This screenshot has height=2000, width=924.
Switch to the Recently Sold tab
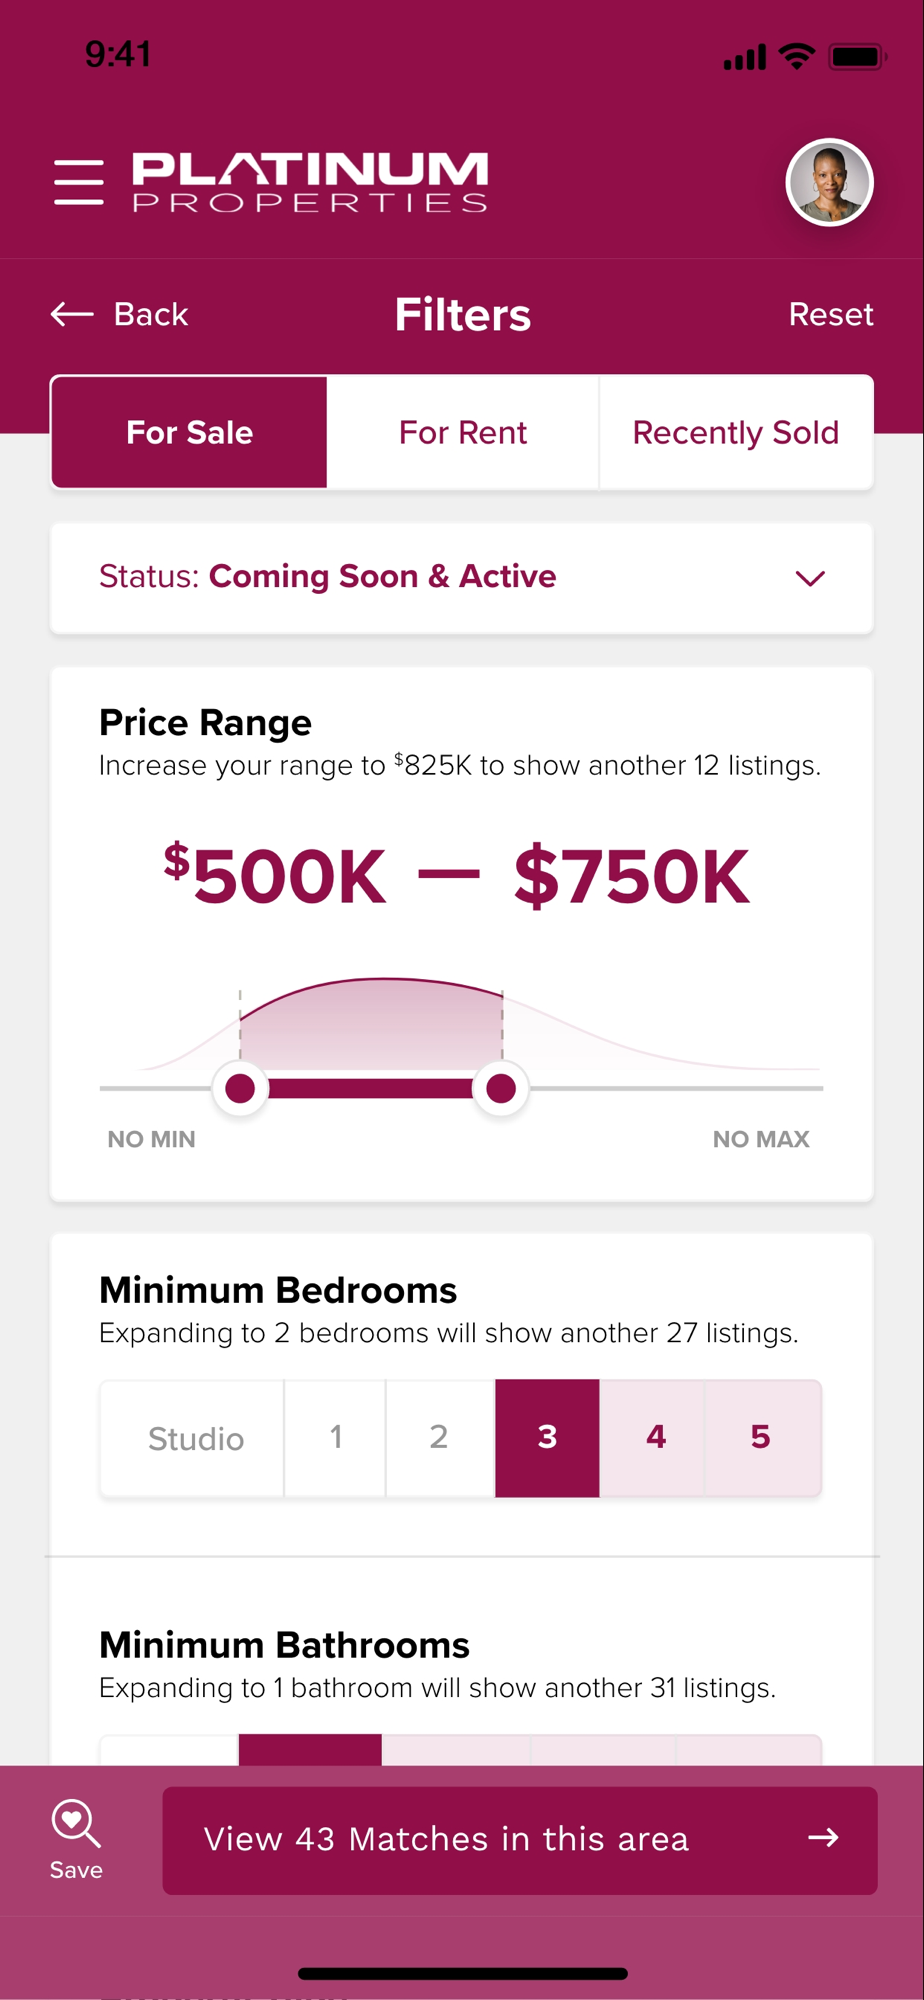point(735,433)
